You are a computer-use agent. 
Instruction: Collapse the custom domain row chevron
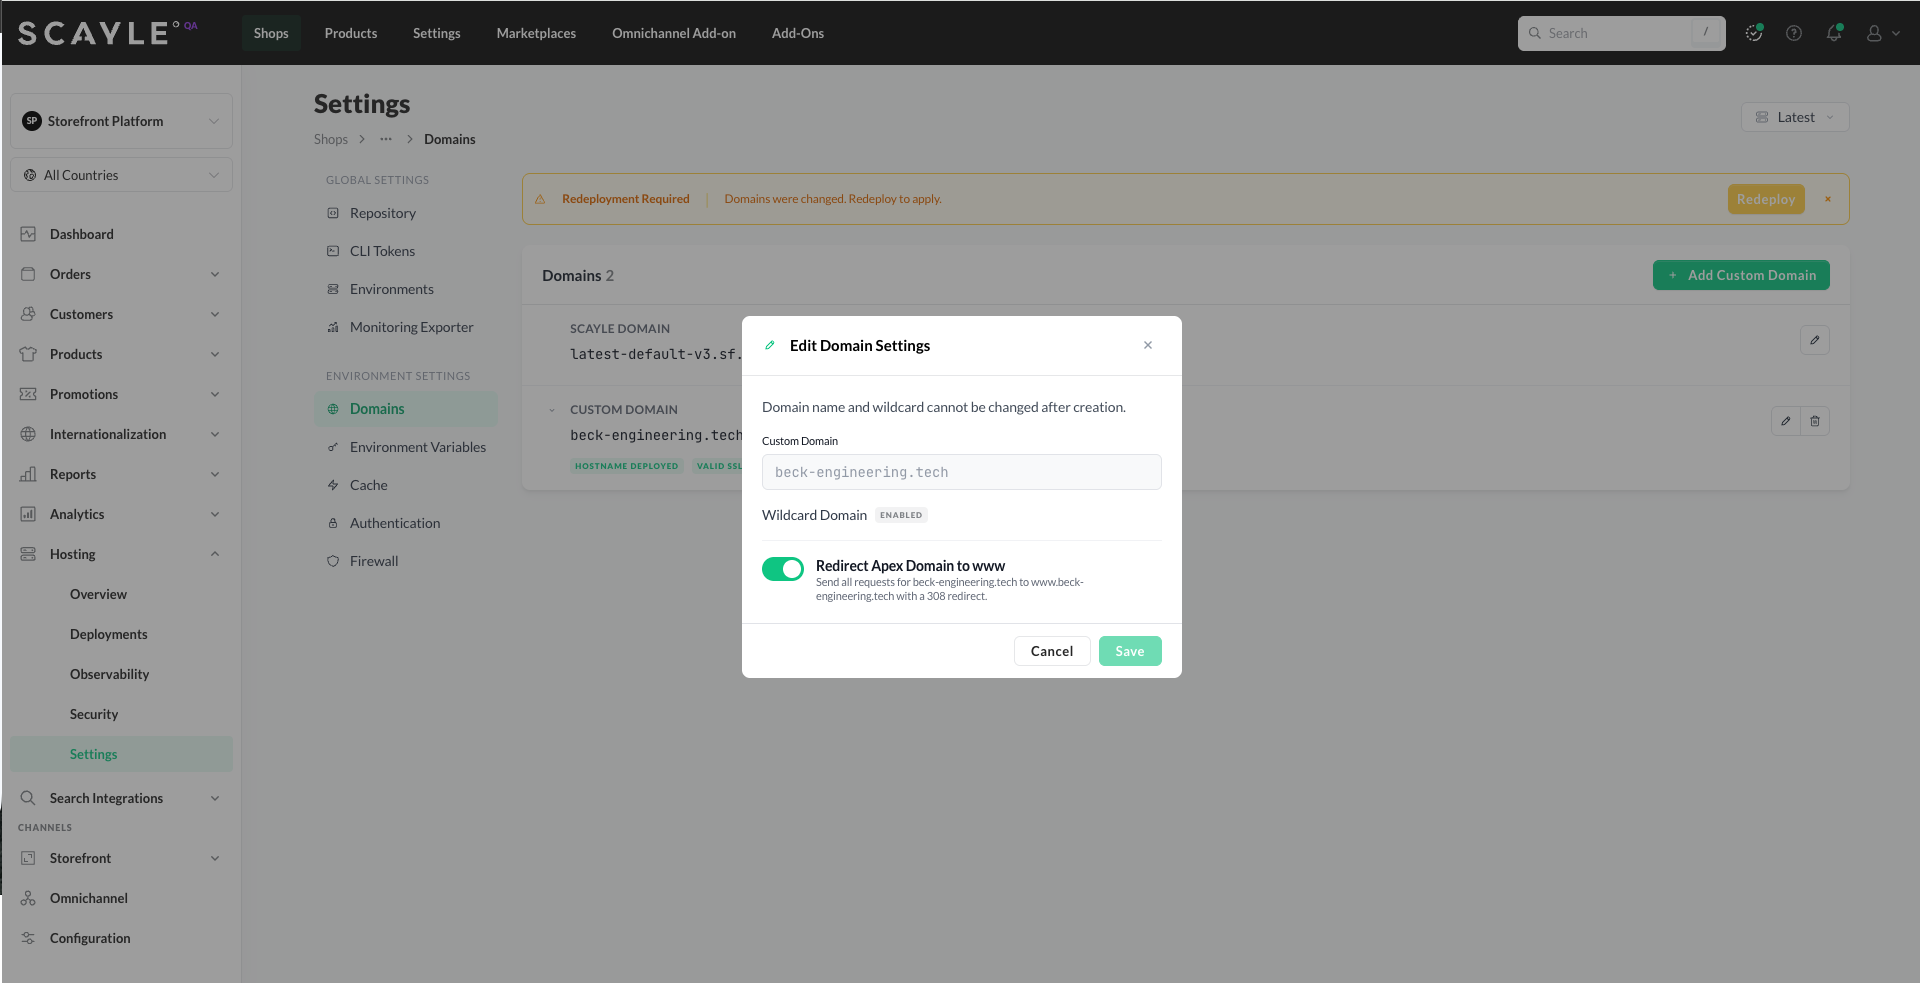(x=552, y=410)
